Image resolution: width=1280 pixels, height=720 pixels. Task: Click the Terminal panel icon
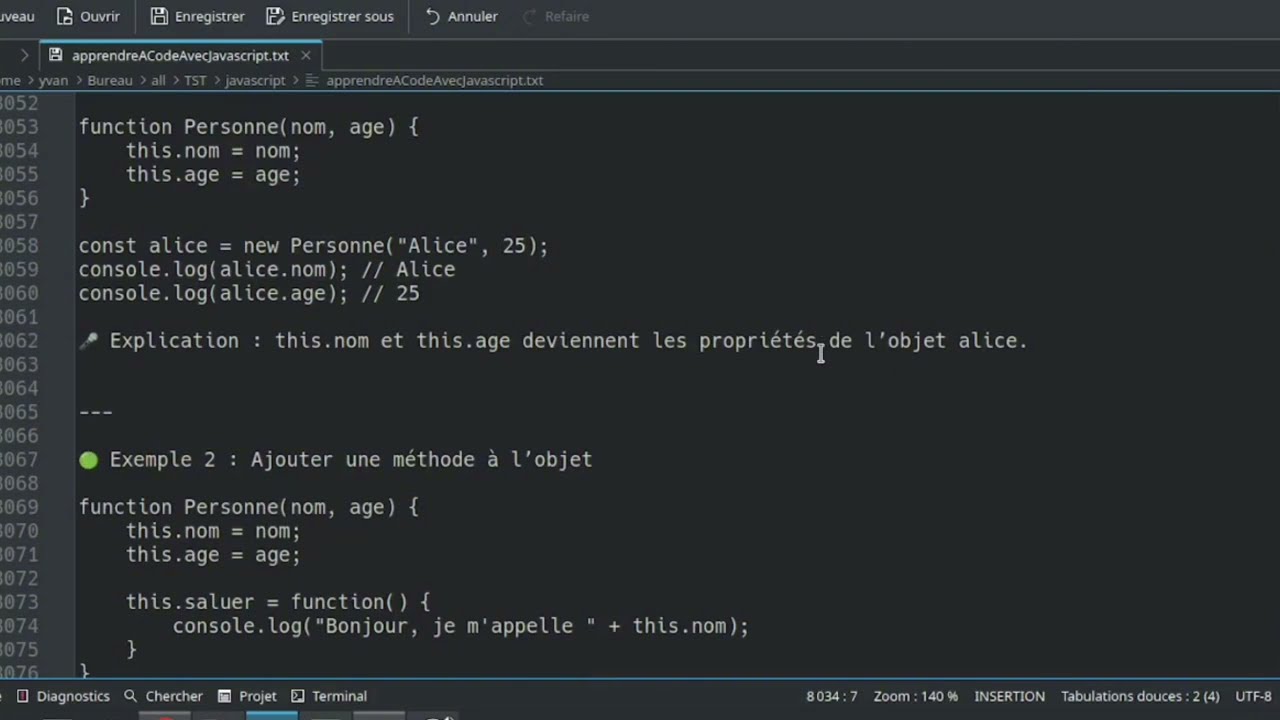click(x=298, y=696)
